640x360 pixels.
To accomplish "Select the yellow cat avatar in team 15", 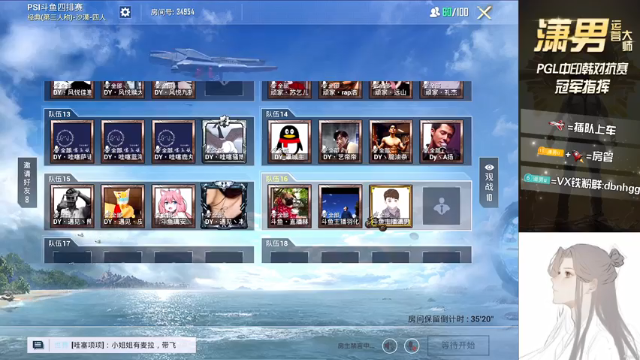I will [123, 206].
